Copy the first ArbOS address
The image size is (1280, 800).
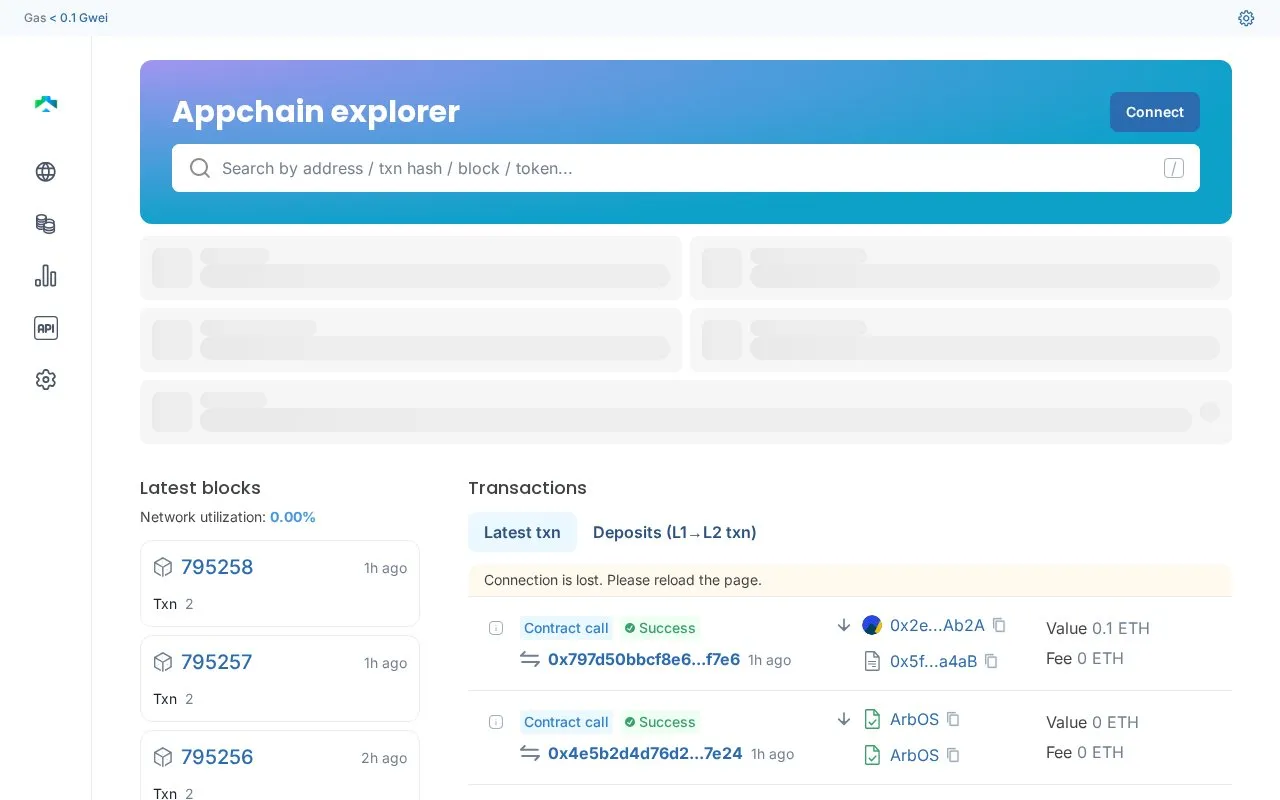[953, 719]
